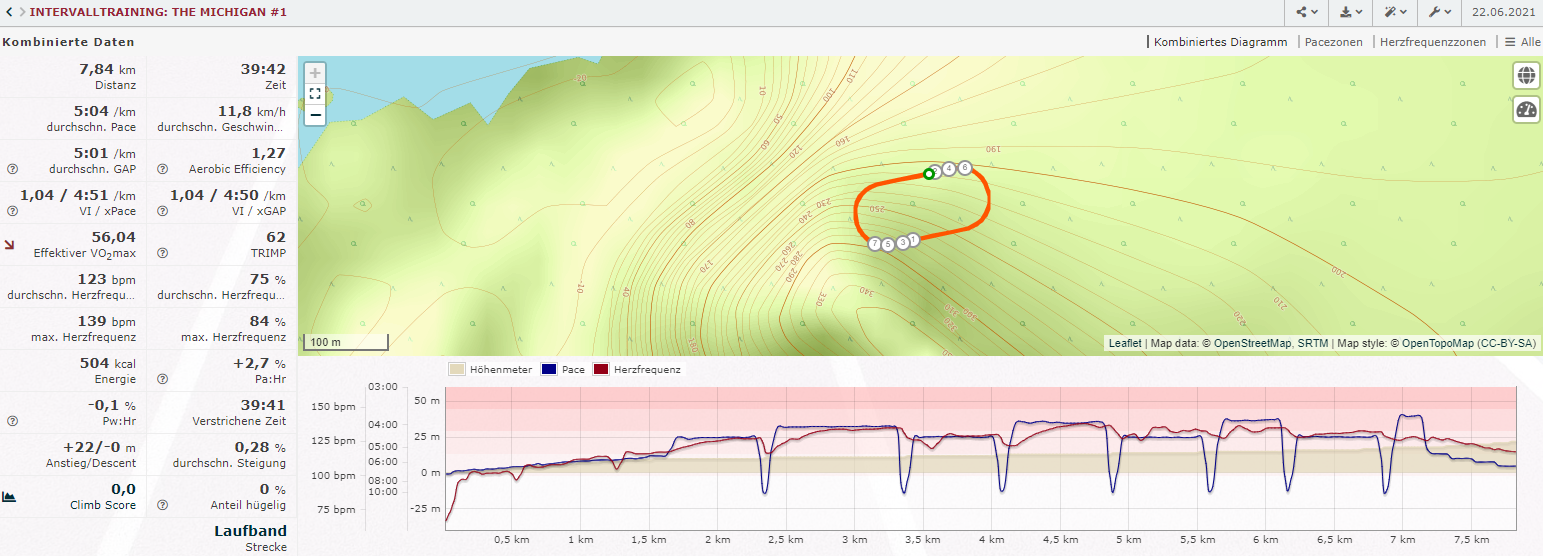Click the OpenStreetMap attribution link
Screen dimensions: 1543x556
pos(1255,344)
